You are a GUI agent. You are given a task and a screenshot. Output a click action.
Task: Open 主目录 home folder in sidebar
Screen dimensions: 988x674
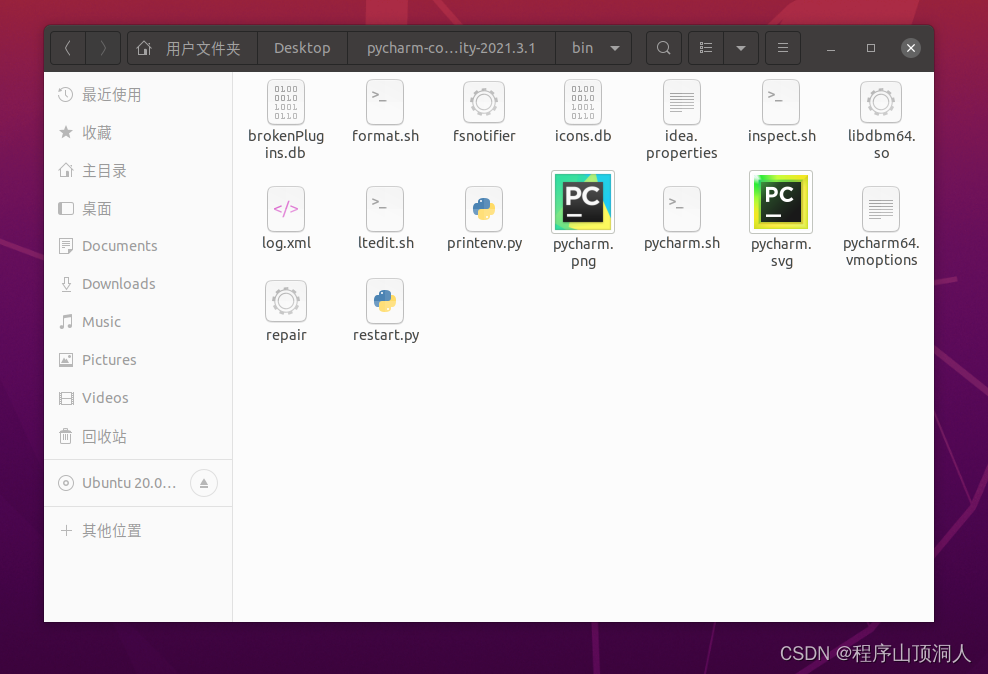click(x=138, y=171)
